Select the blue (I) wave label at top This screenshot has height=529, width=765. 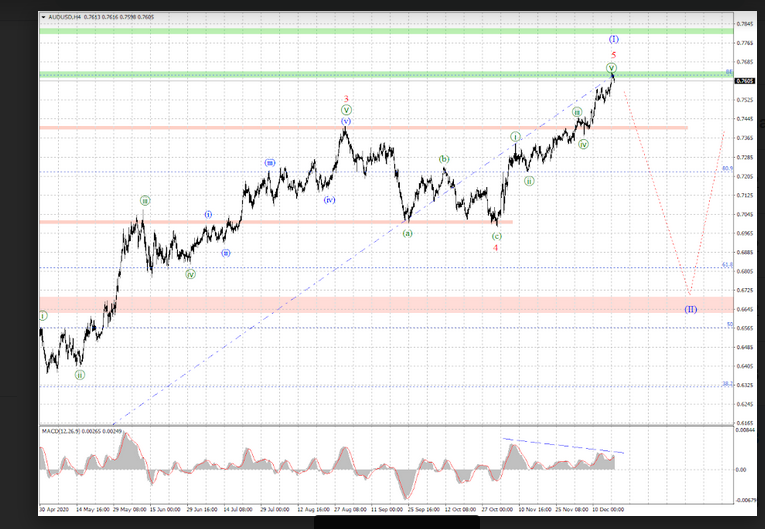(613, 39)
